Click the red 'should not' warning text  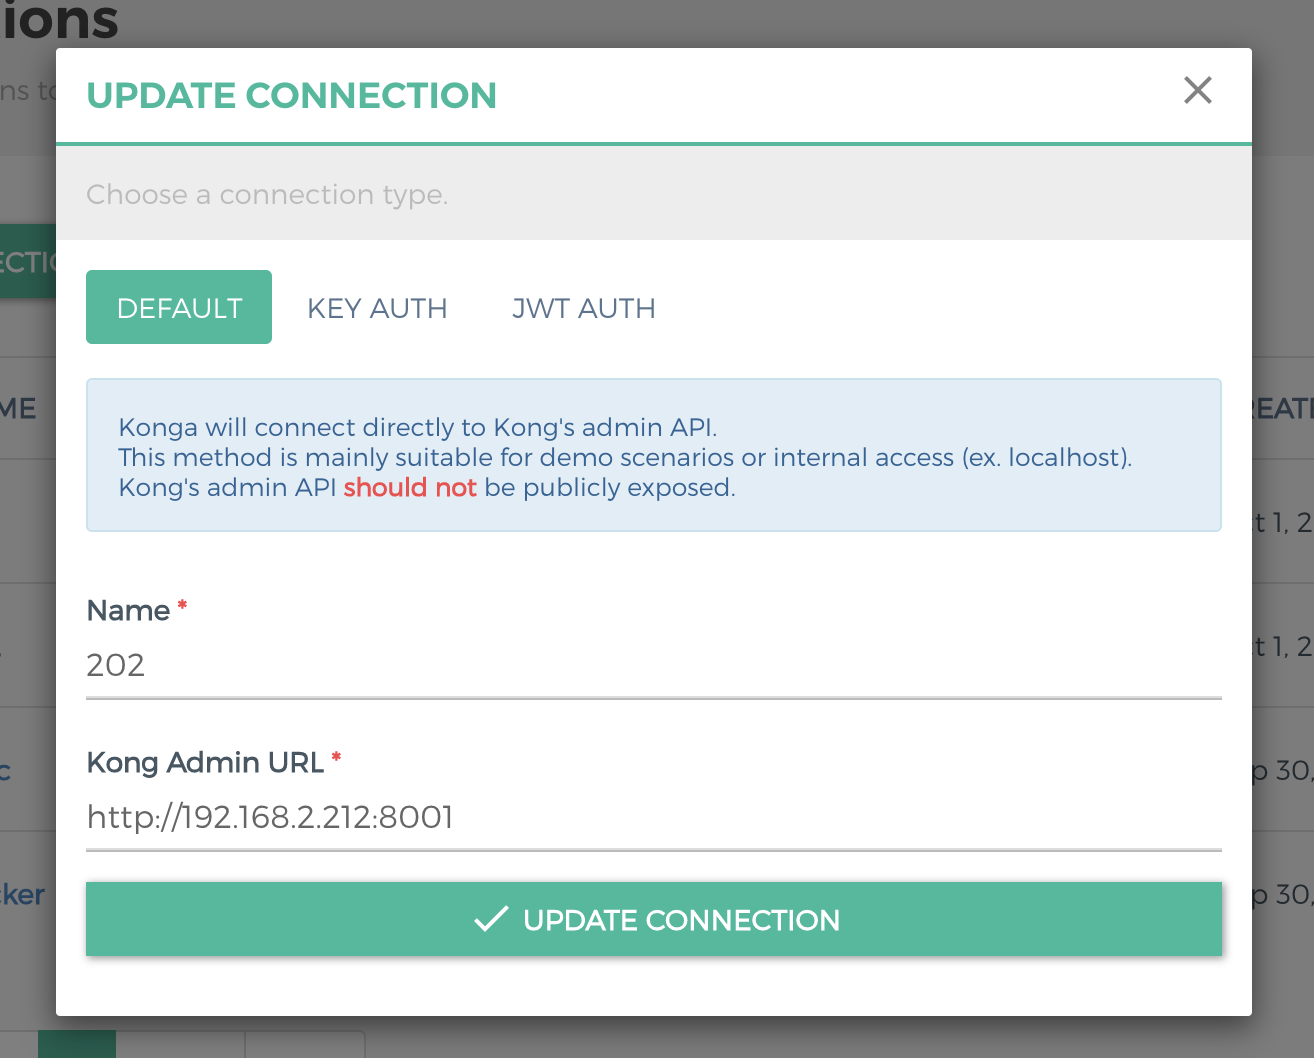coord(410,487)
